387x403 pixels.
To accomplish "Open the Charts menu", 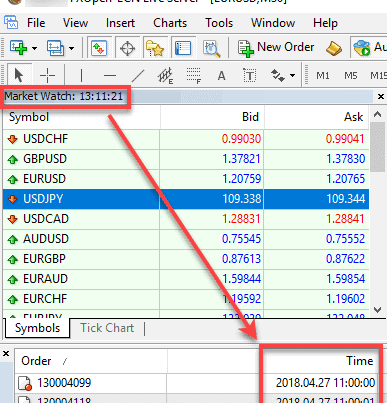I will tap(170, 23).
